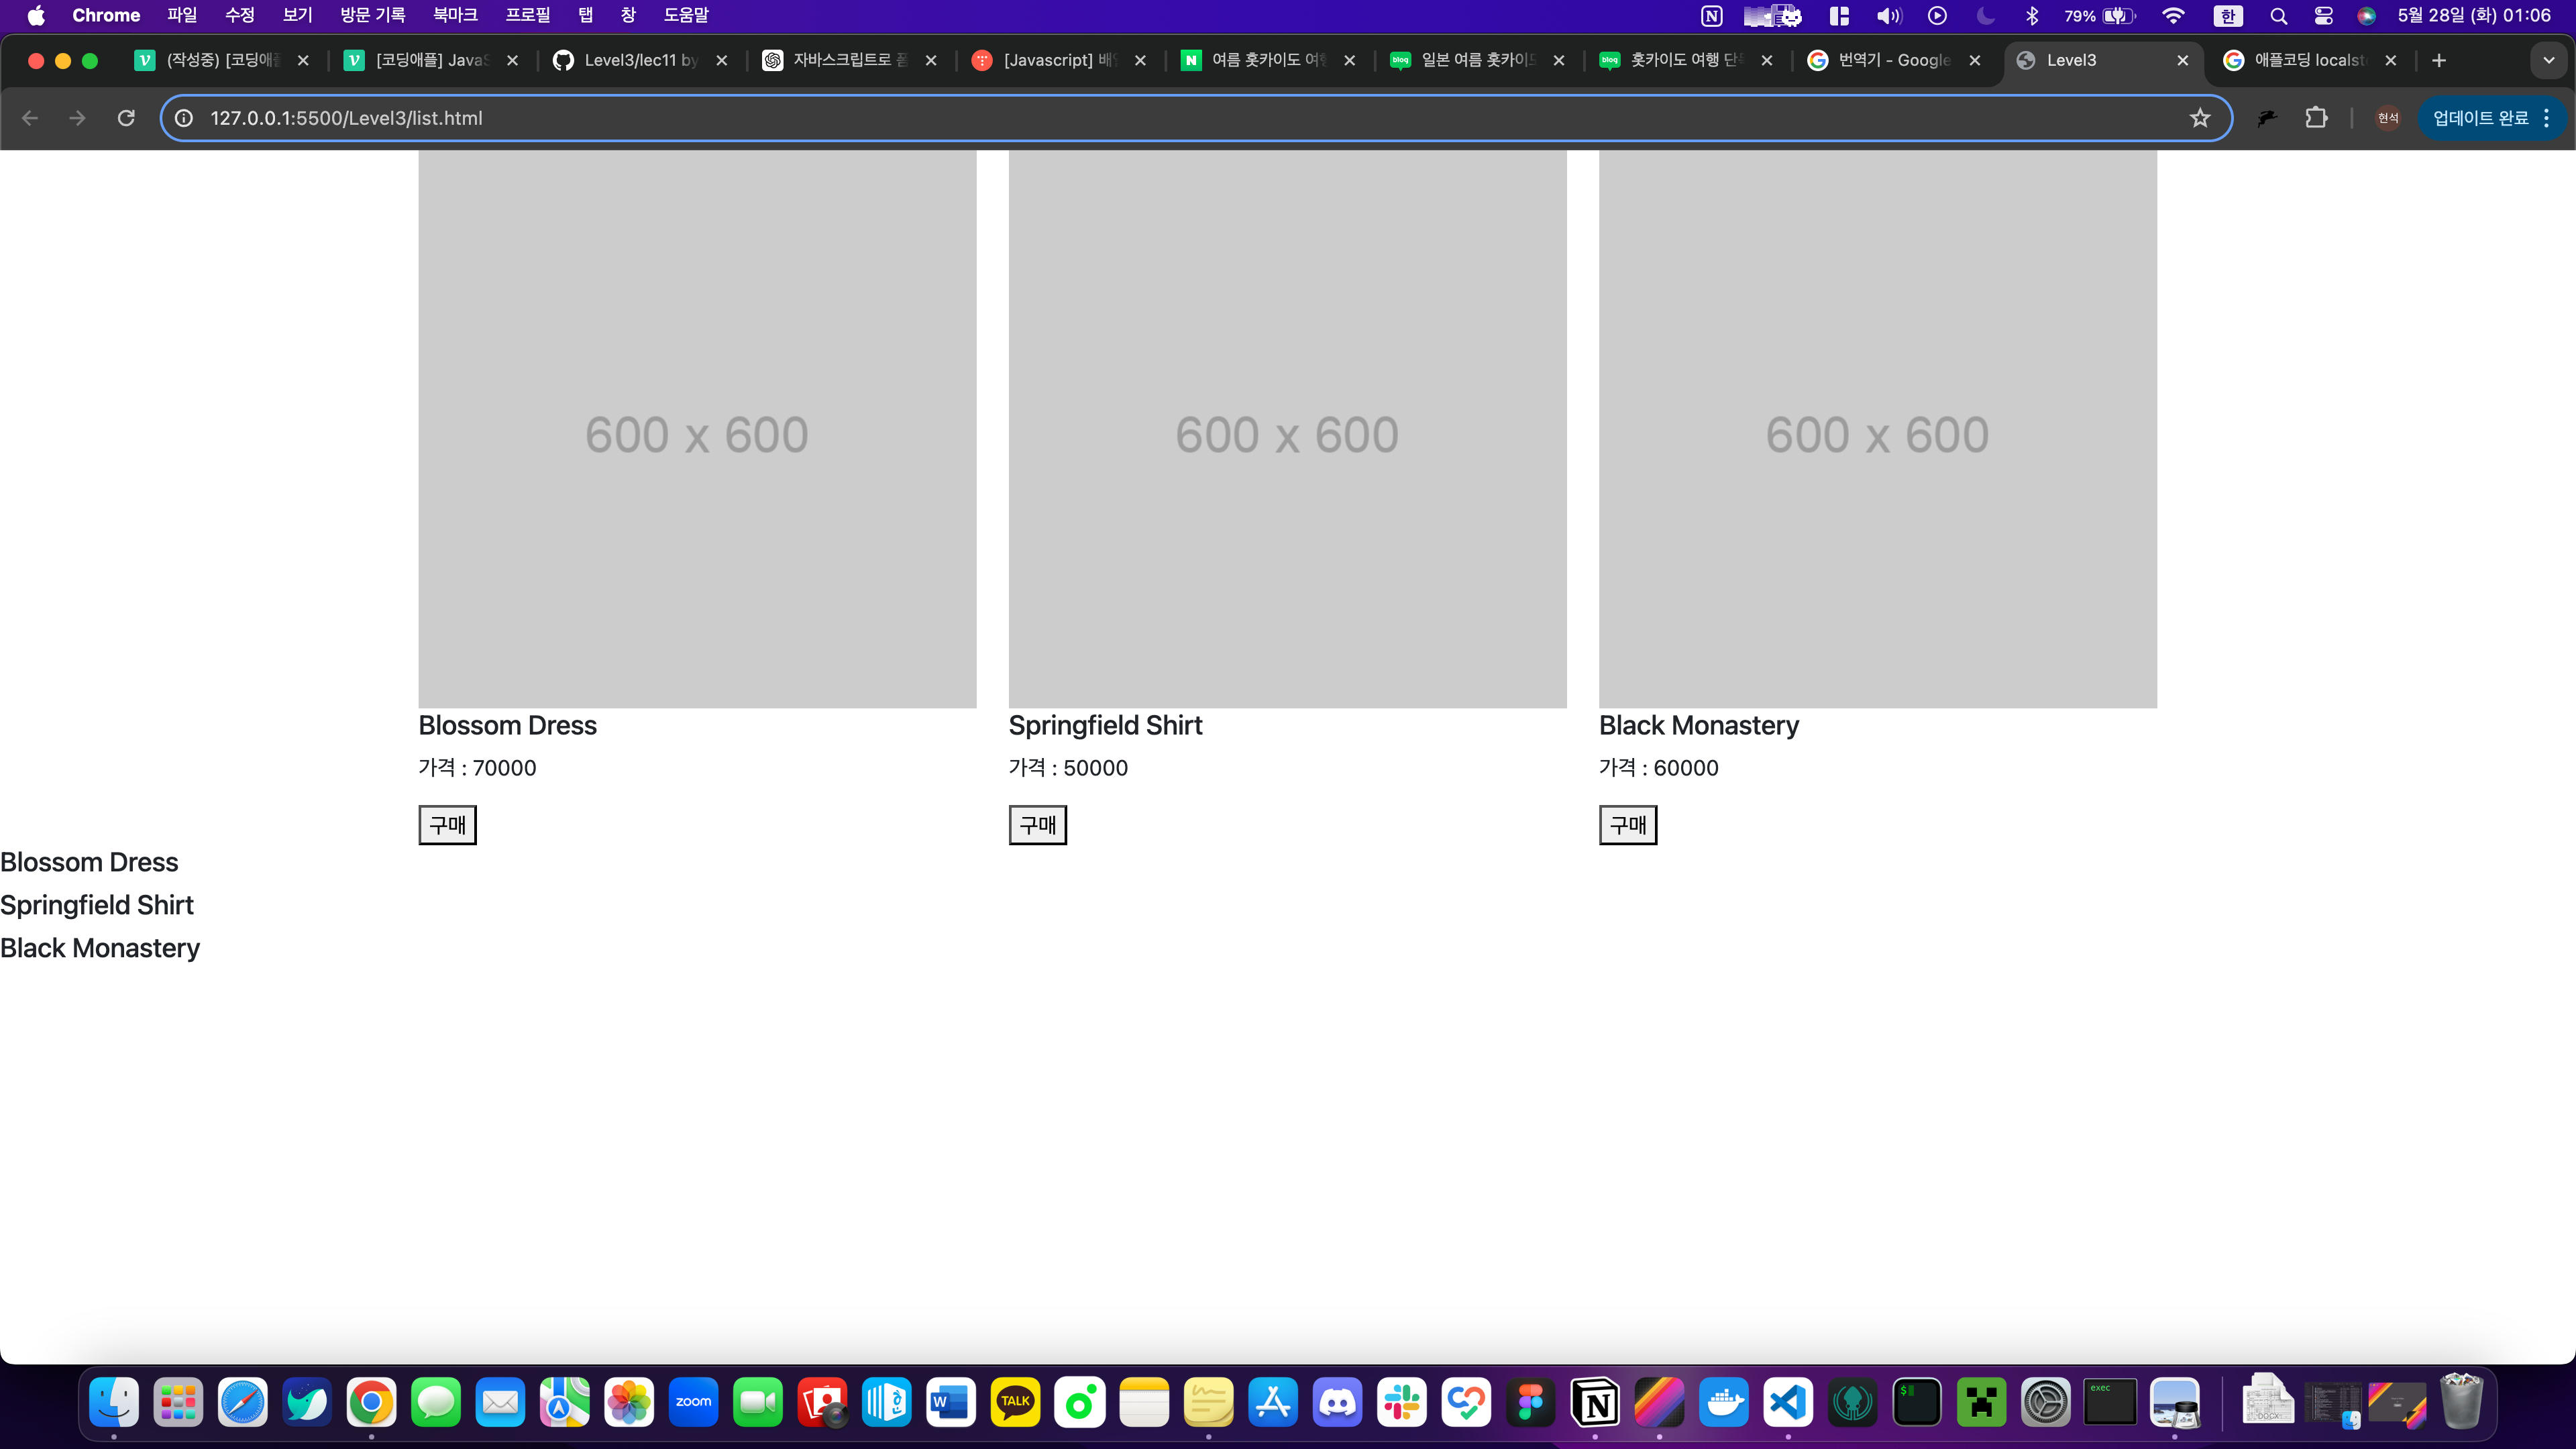Open a new tab with the plus button
Screen dimensions: 2576x1449
tap(2439, 60)
